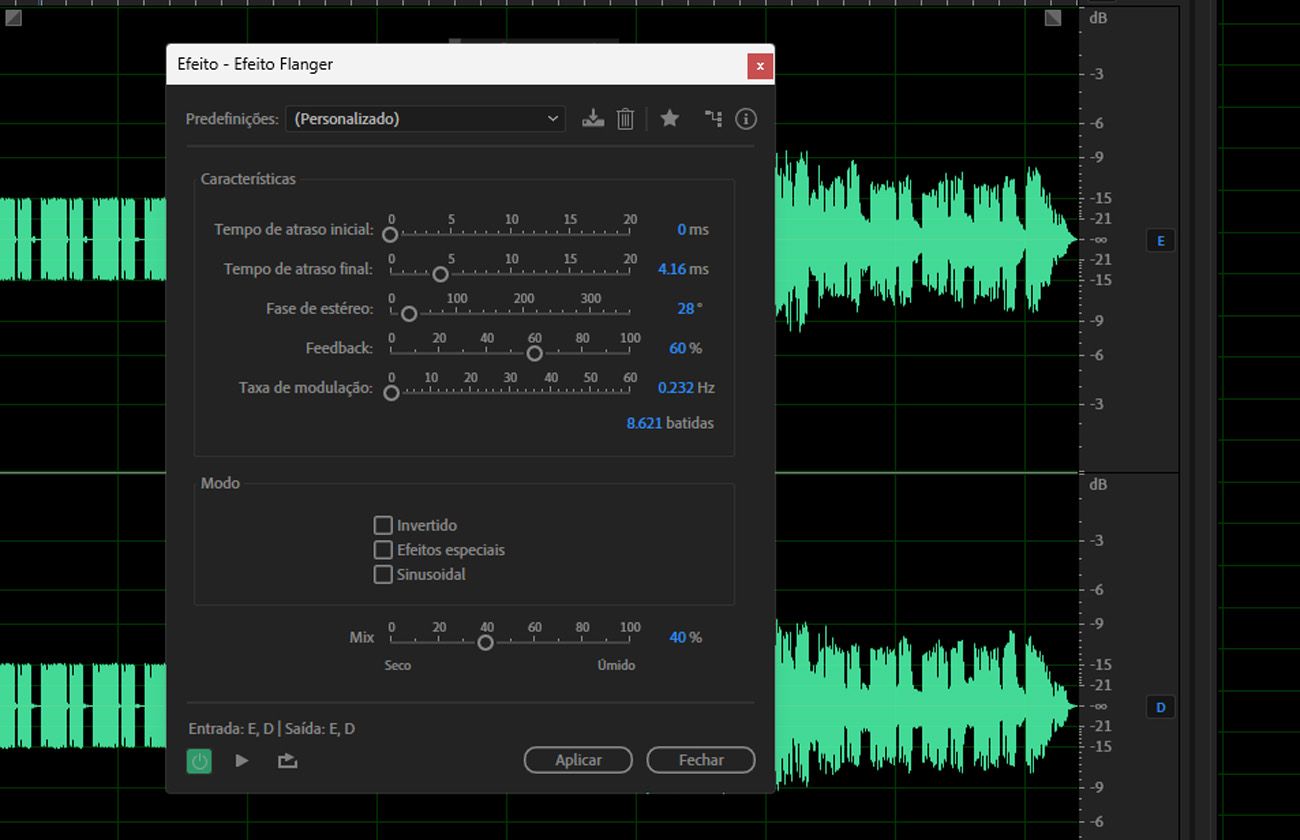Image resolution: width=1300 pixels, height=840 pixels.
Task: Mark this effect as a favorite
Action: [669, 118]
